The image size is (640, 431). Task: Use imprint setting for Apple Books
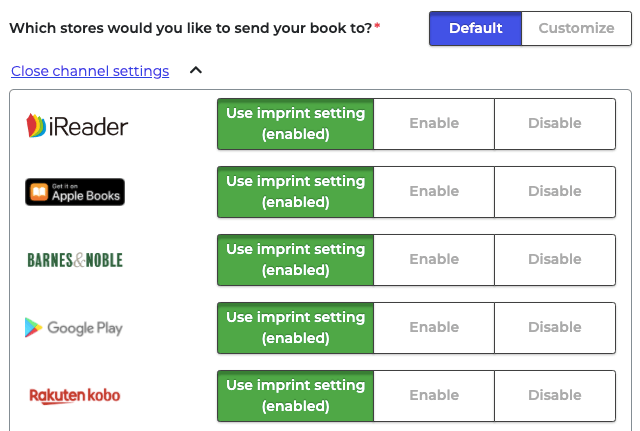tap(296, 192)
